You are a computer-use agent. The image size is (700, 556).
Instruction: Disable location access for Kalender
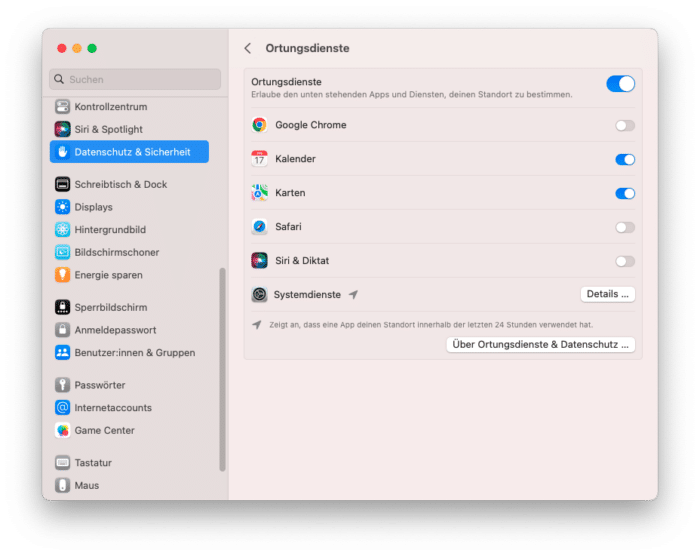click(625, 159)
